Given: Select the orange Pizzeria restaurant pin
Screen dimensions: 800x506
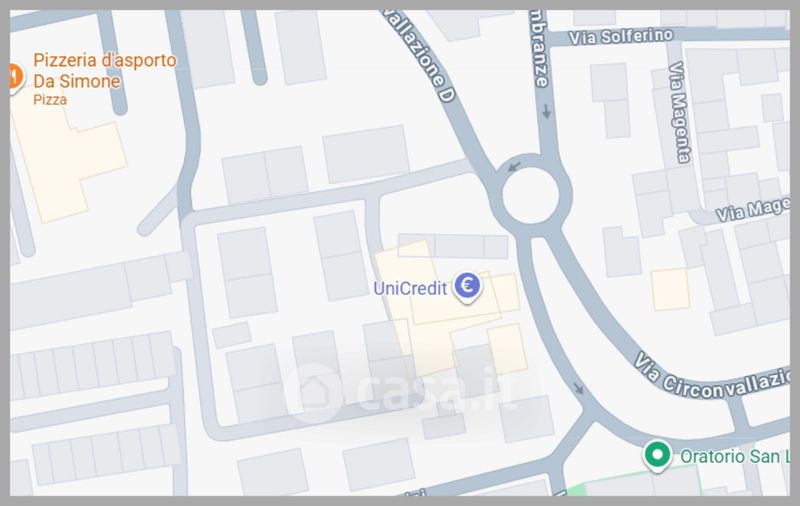Looking at the screenshot, I should pos(16,78).
